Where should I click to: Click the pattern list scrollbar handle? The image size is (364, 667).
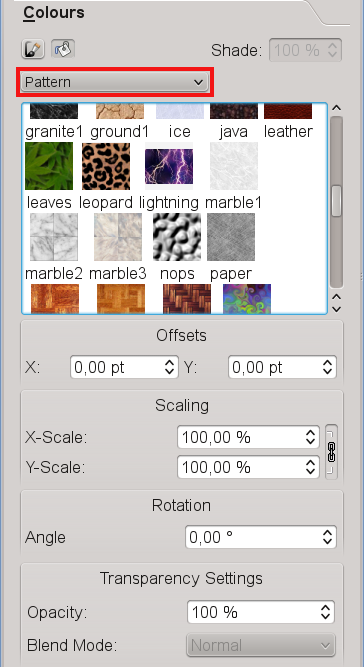(x=336, y=201)
